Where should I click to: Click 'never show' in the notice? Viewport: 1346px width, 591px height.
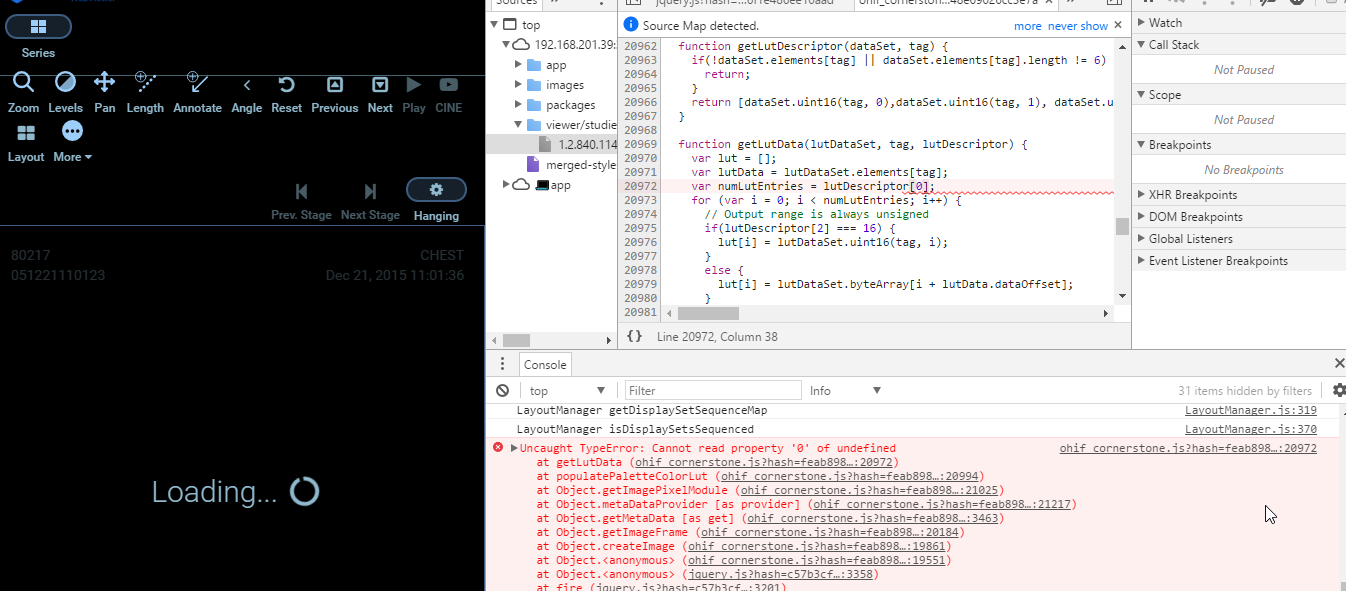(1078, 25)
